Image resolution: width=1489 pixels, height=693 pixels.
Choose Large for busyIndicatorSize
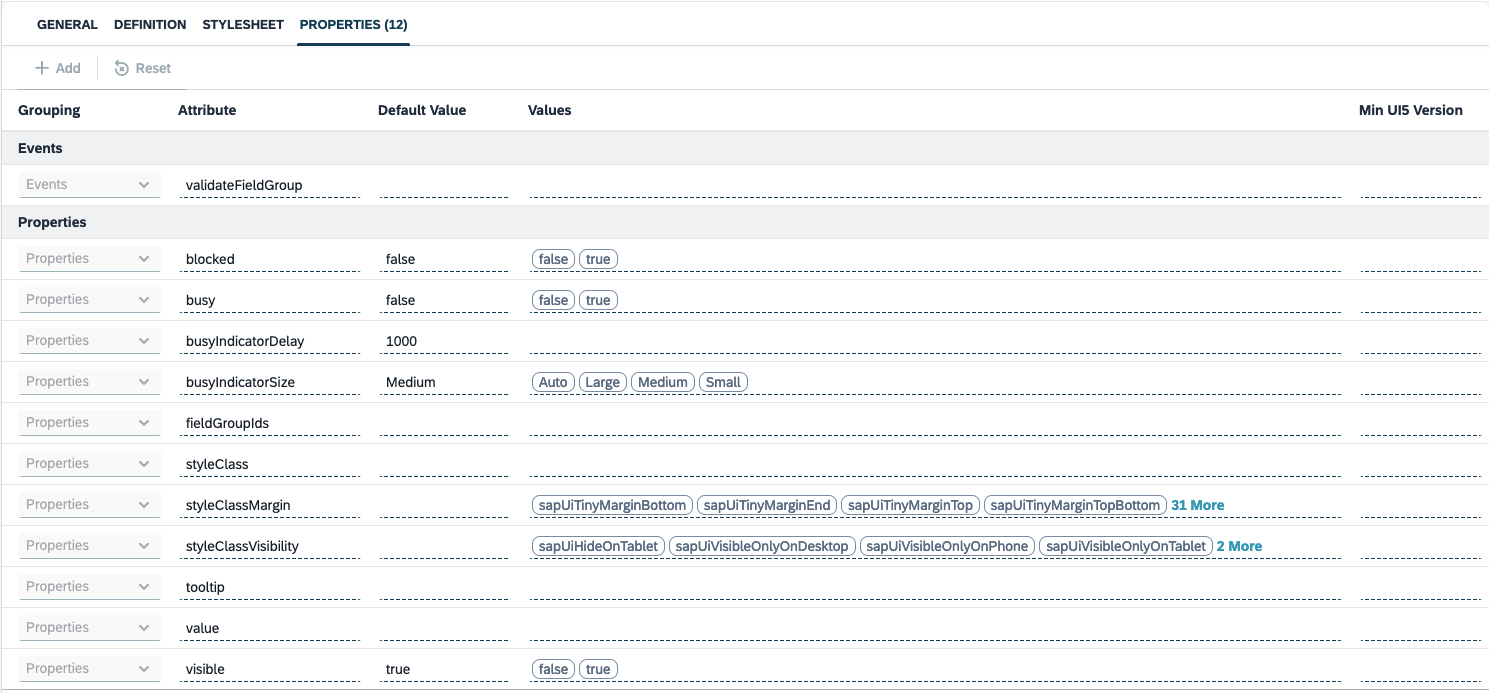603,381
